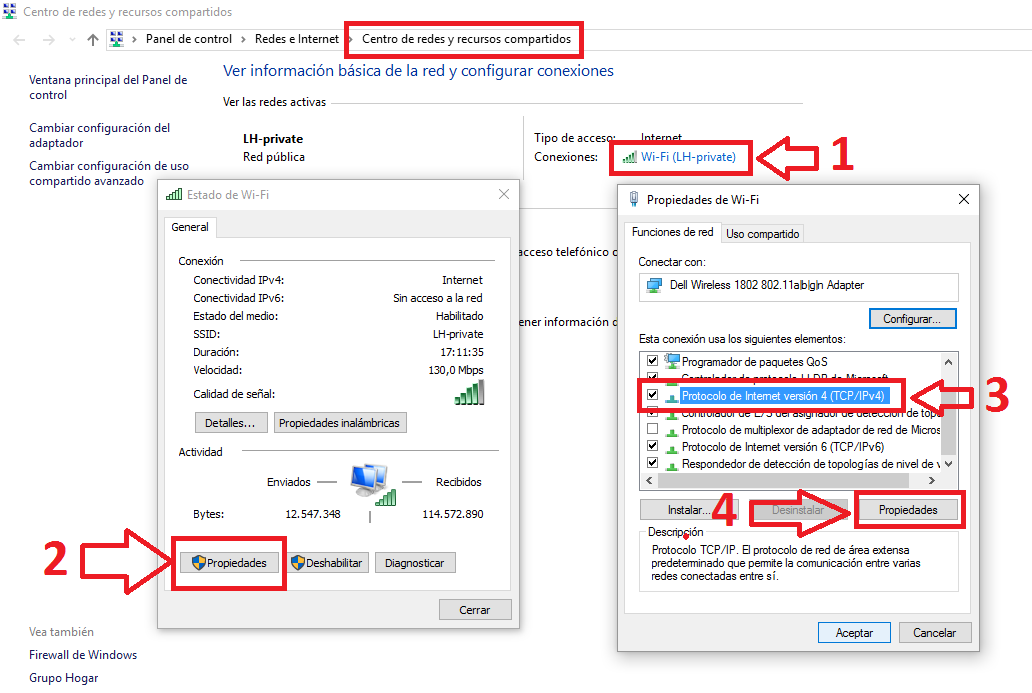Toggle Respondedor de detección de topologías checkbox
Viewport: 1032px width, 693px height.
(652, 463)
